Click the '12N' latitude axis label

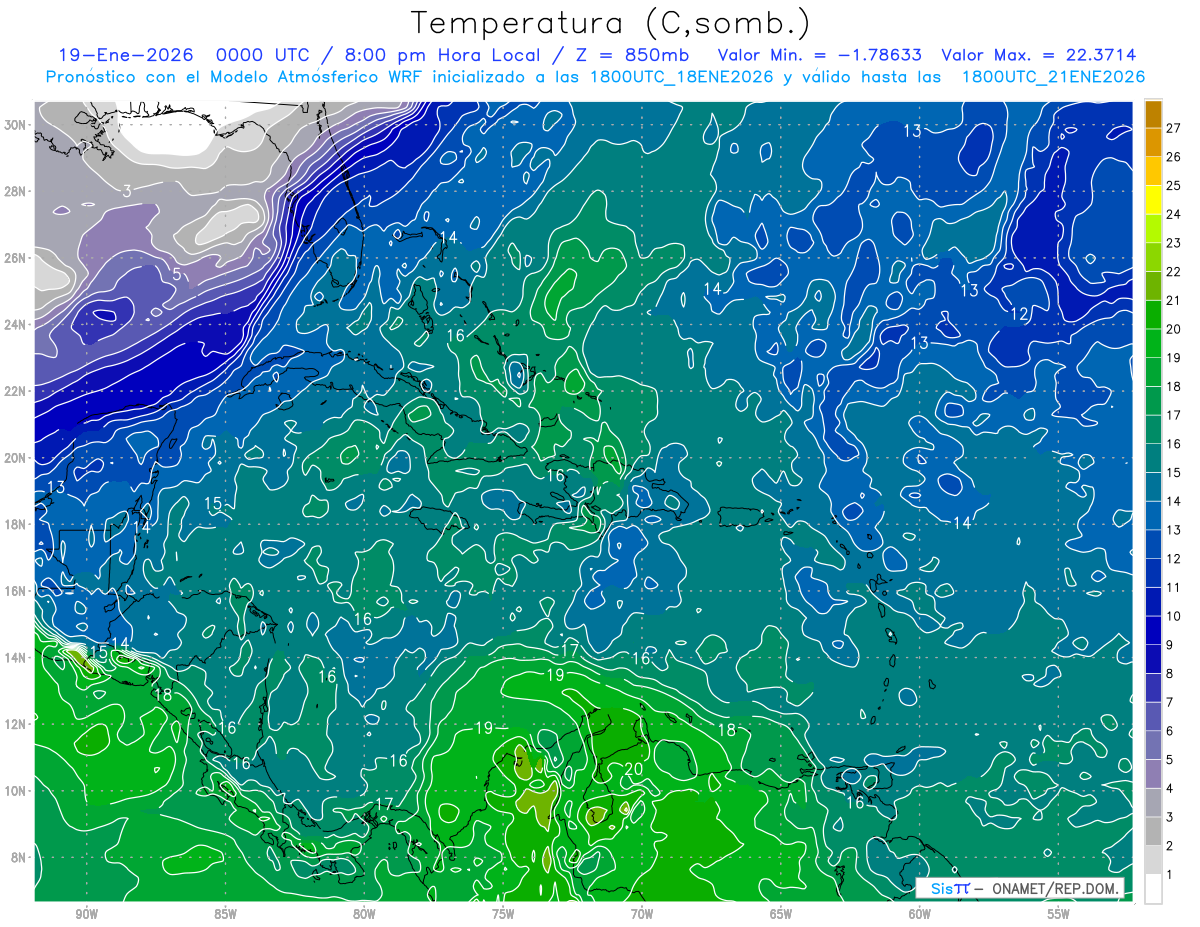(x=17, y=724)
